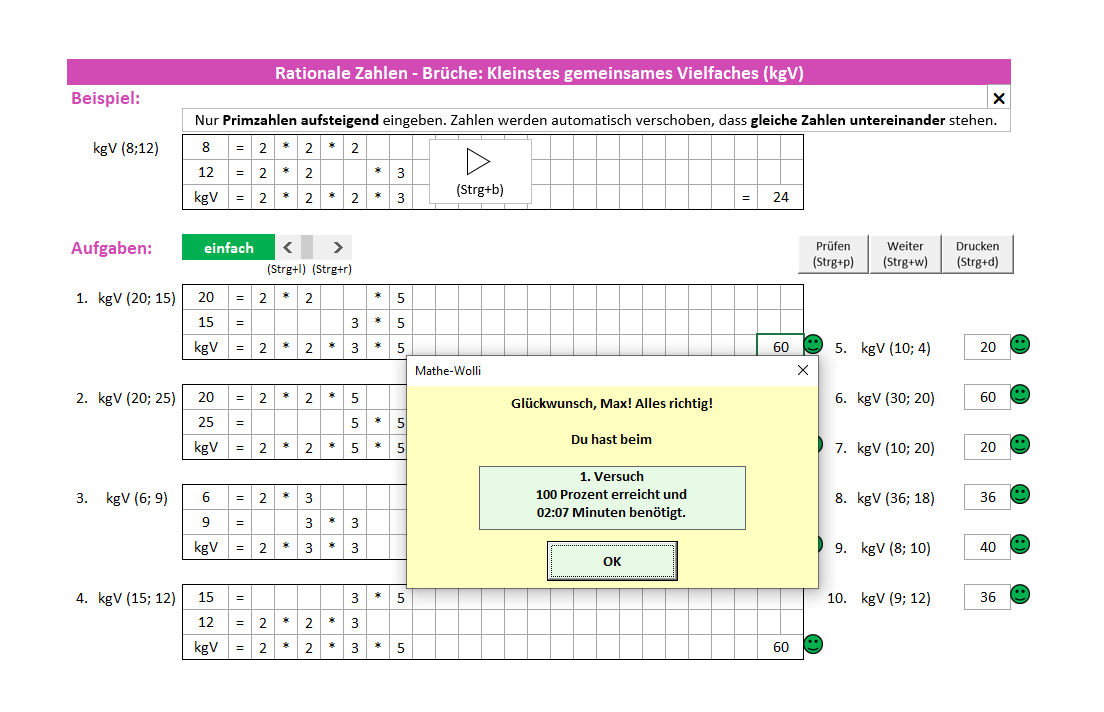Click the smiley beside kgV (8; 10)
The height and width of the screenshot is (712, 1104).
click(1020, 544)
